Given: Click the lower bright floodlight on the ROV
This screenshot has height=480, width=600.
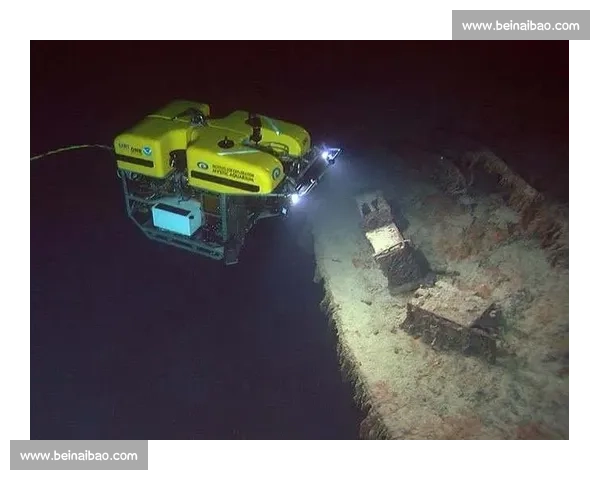Looking at the screenshot, I should click(294, 198).
